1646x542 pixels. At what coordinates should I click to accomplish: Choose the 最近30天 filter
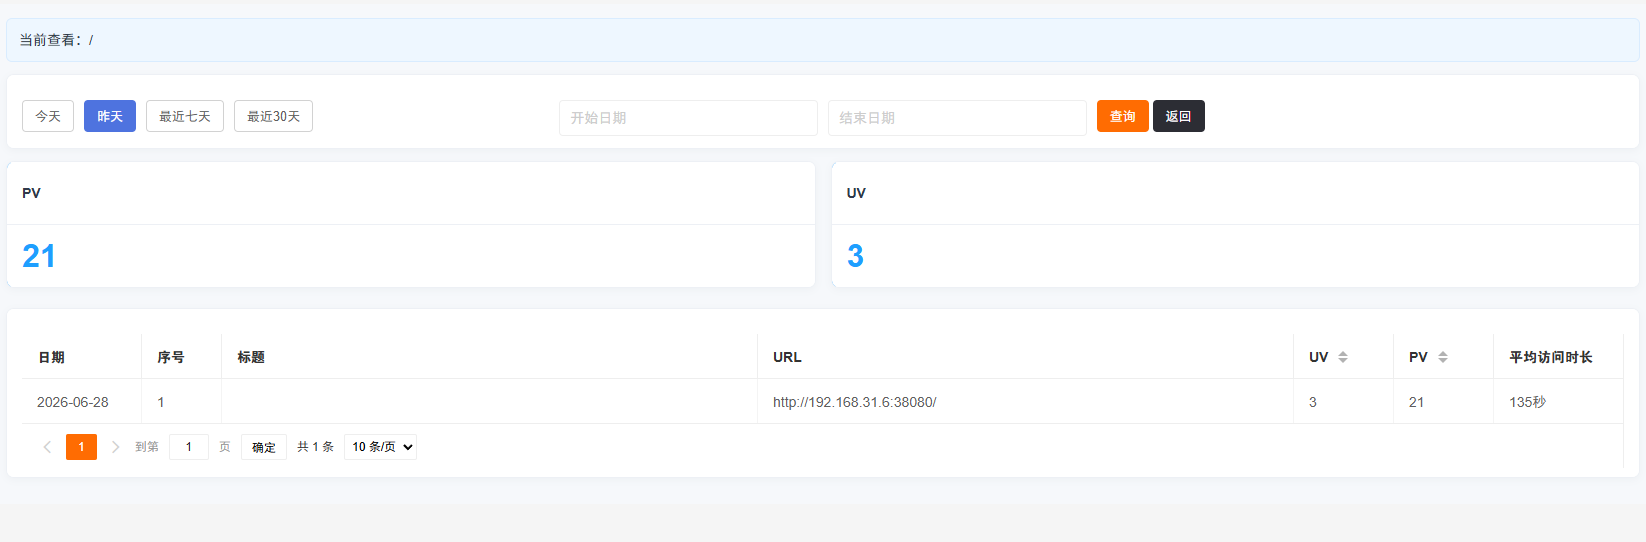(273, 116)
